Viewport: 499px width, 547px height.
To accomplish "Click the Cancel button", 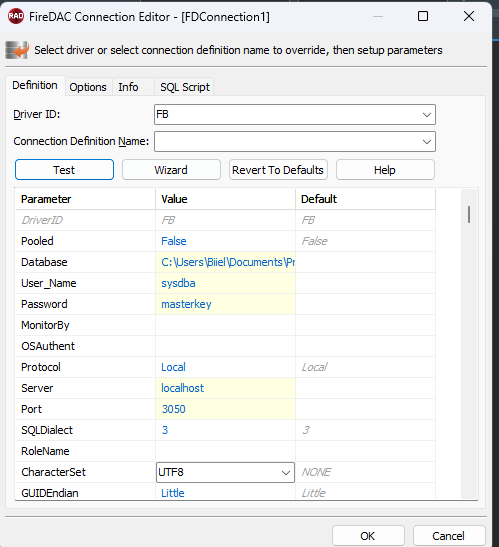I will (x=449, y=536).
